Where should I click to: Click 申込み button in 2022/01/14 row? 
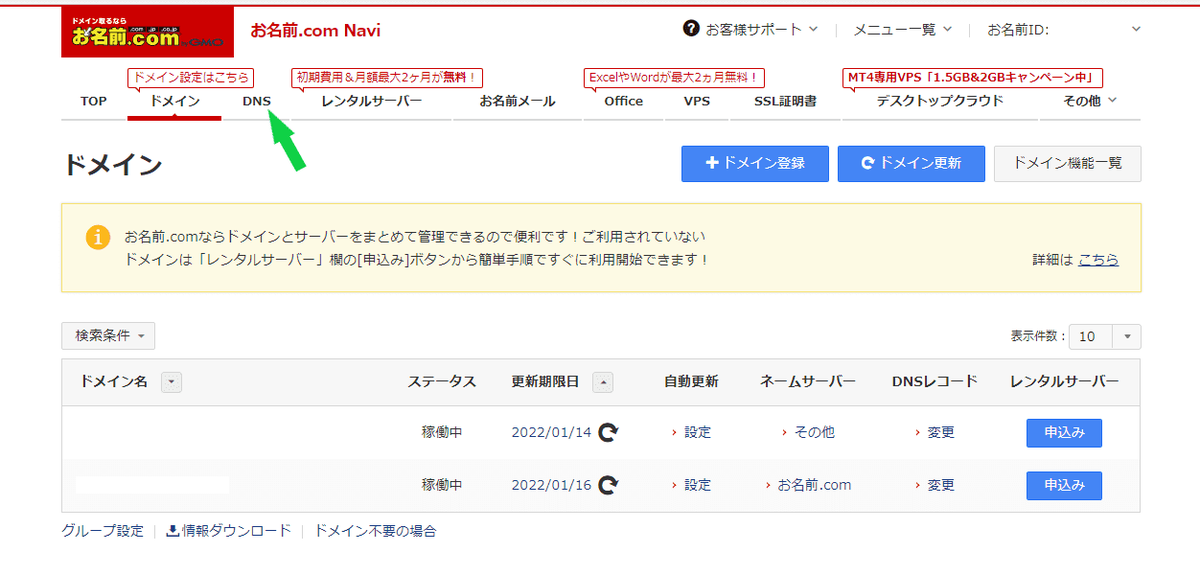click(1064, 433)
